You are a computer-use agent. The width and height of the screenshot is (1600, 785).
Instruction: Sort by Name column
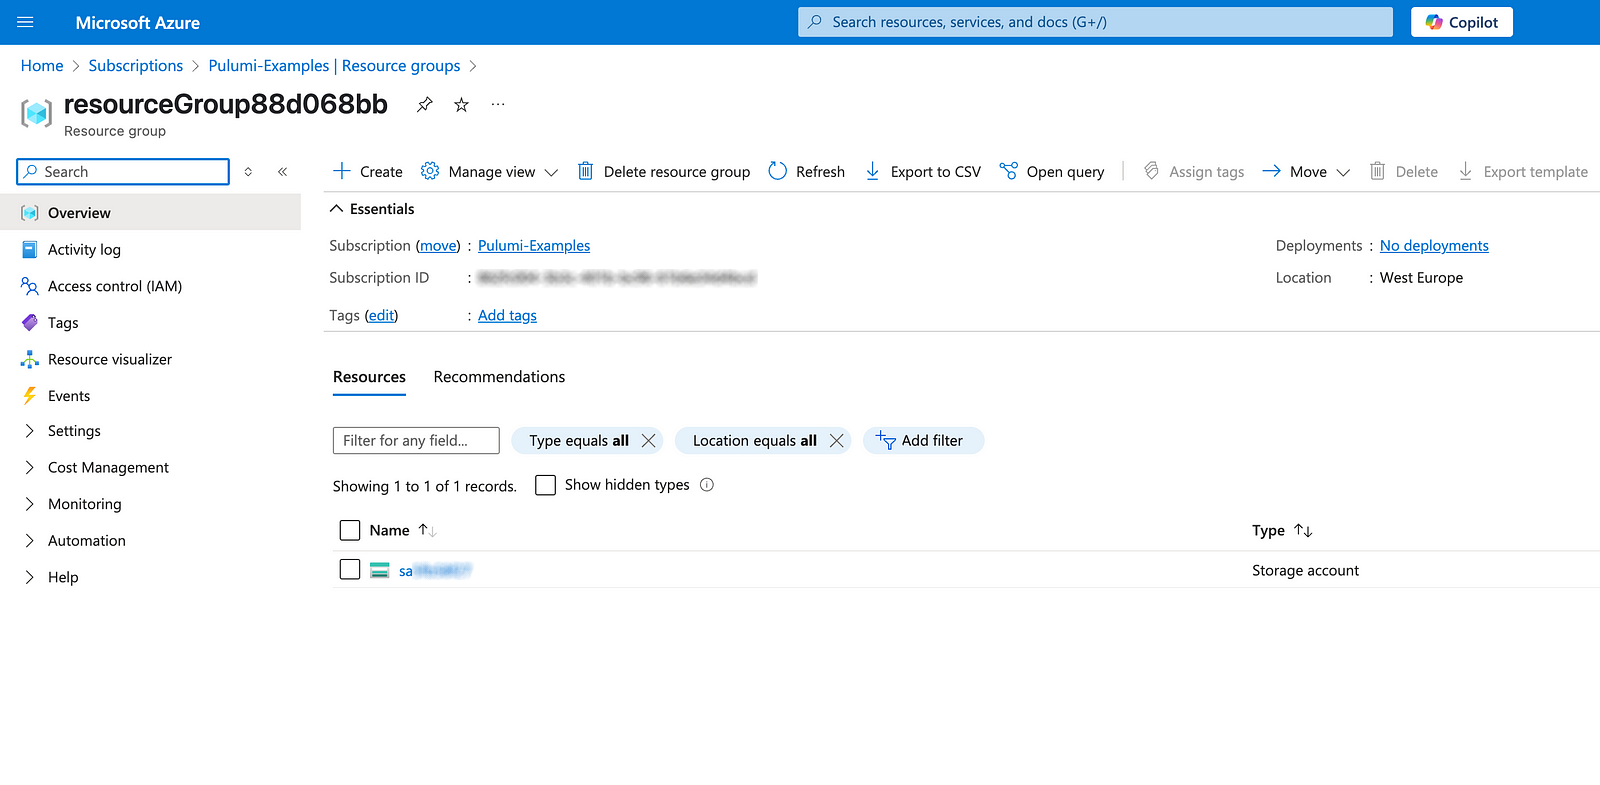click(x=403, y=531)
